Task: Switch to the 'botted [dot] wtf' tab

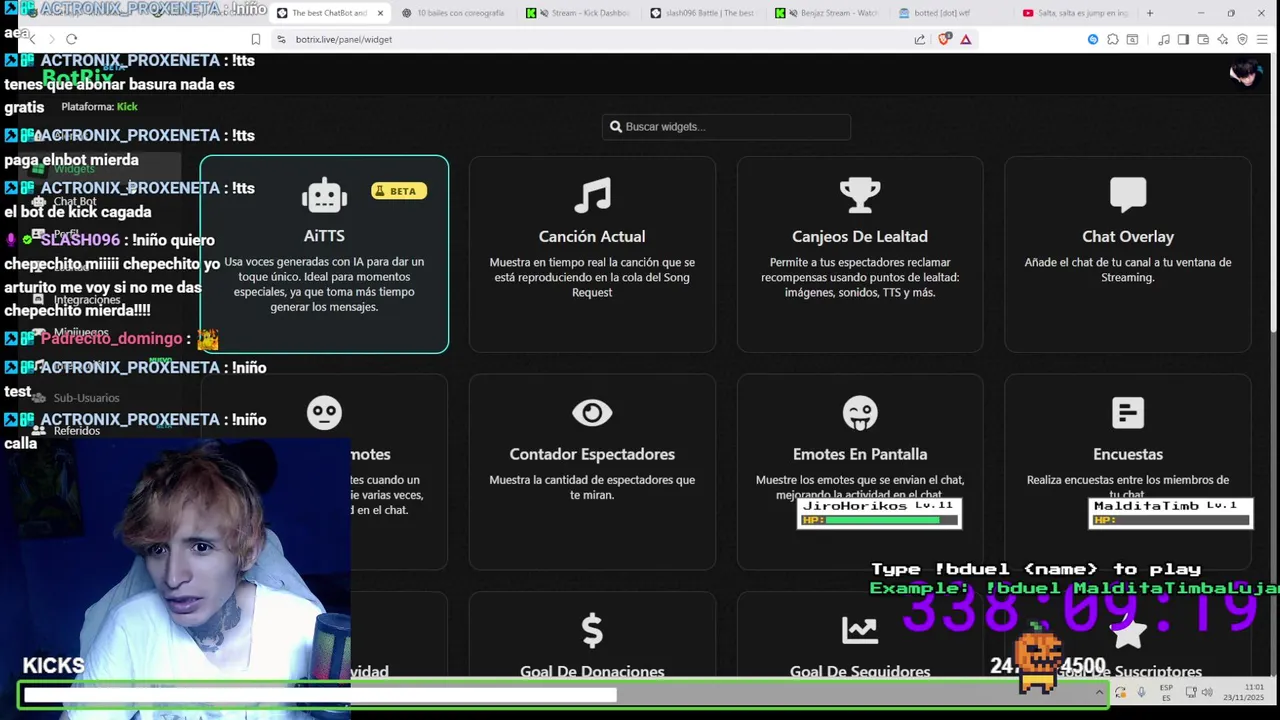Action: [950, 13]
